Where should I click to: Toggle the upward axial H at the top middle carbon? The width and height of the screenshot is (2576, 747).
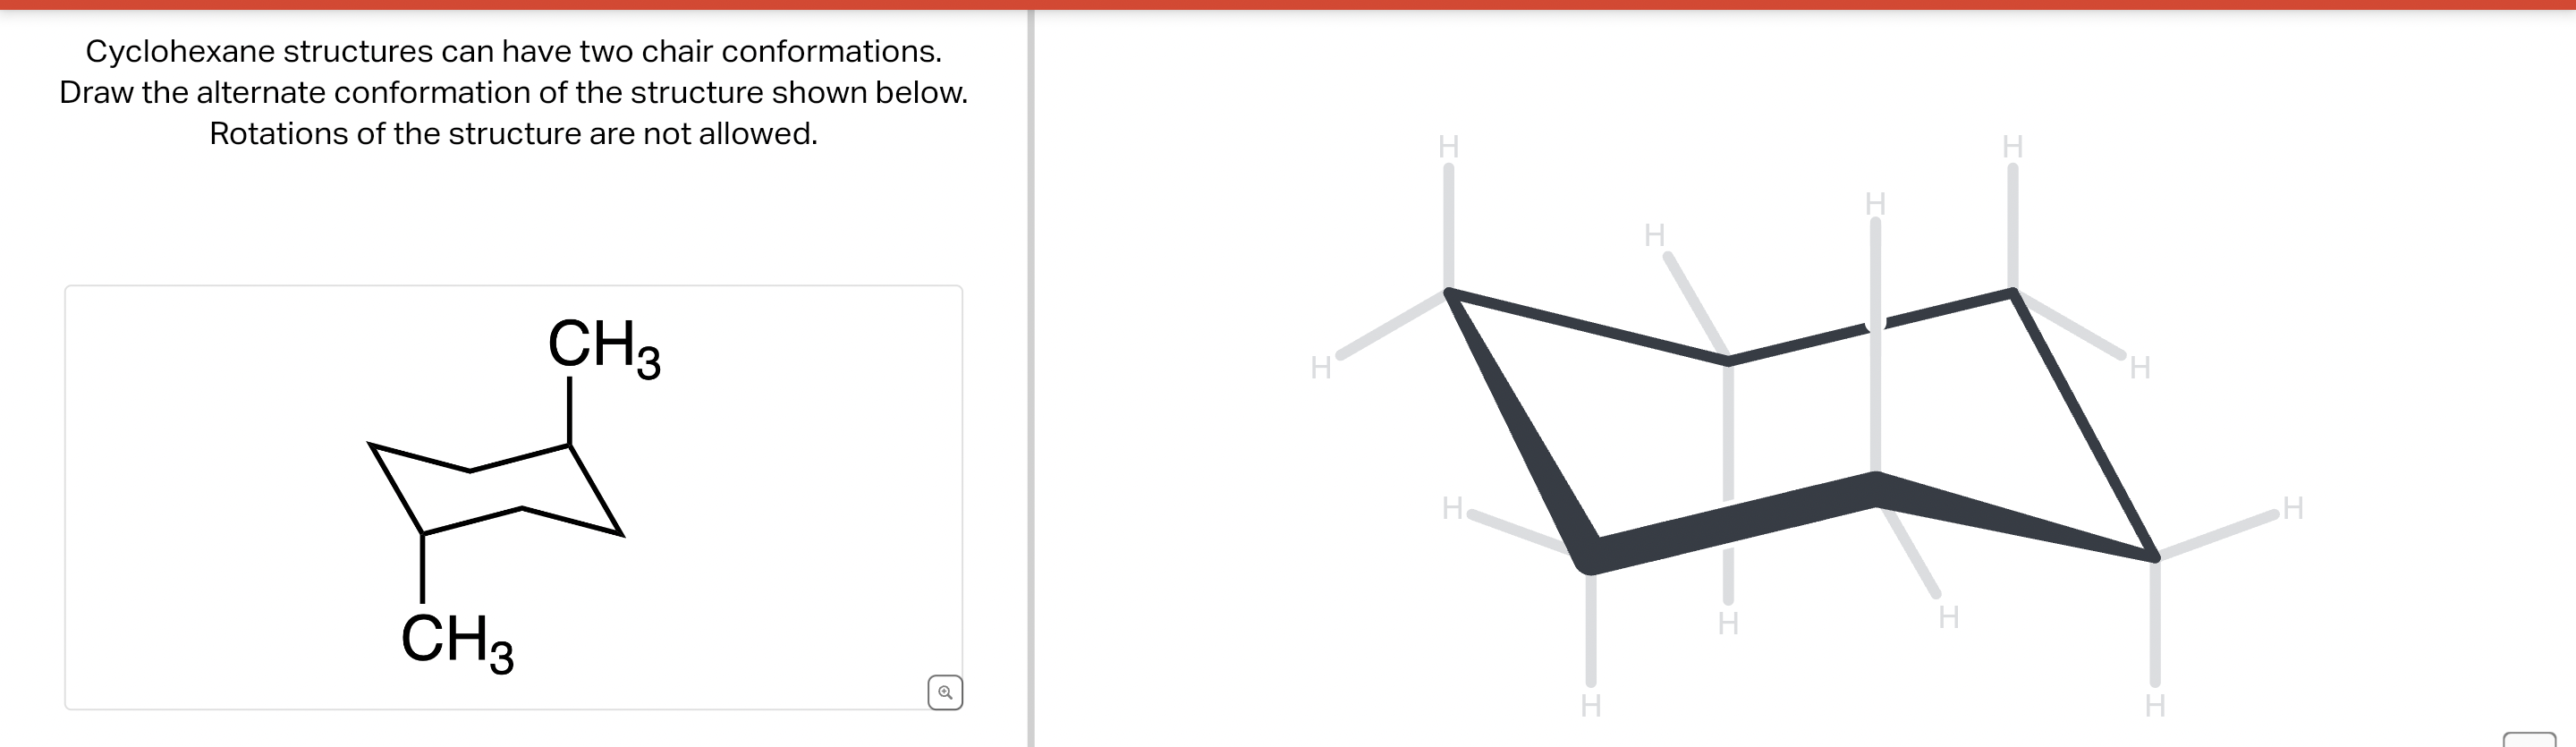(1875, 205)
